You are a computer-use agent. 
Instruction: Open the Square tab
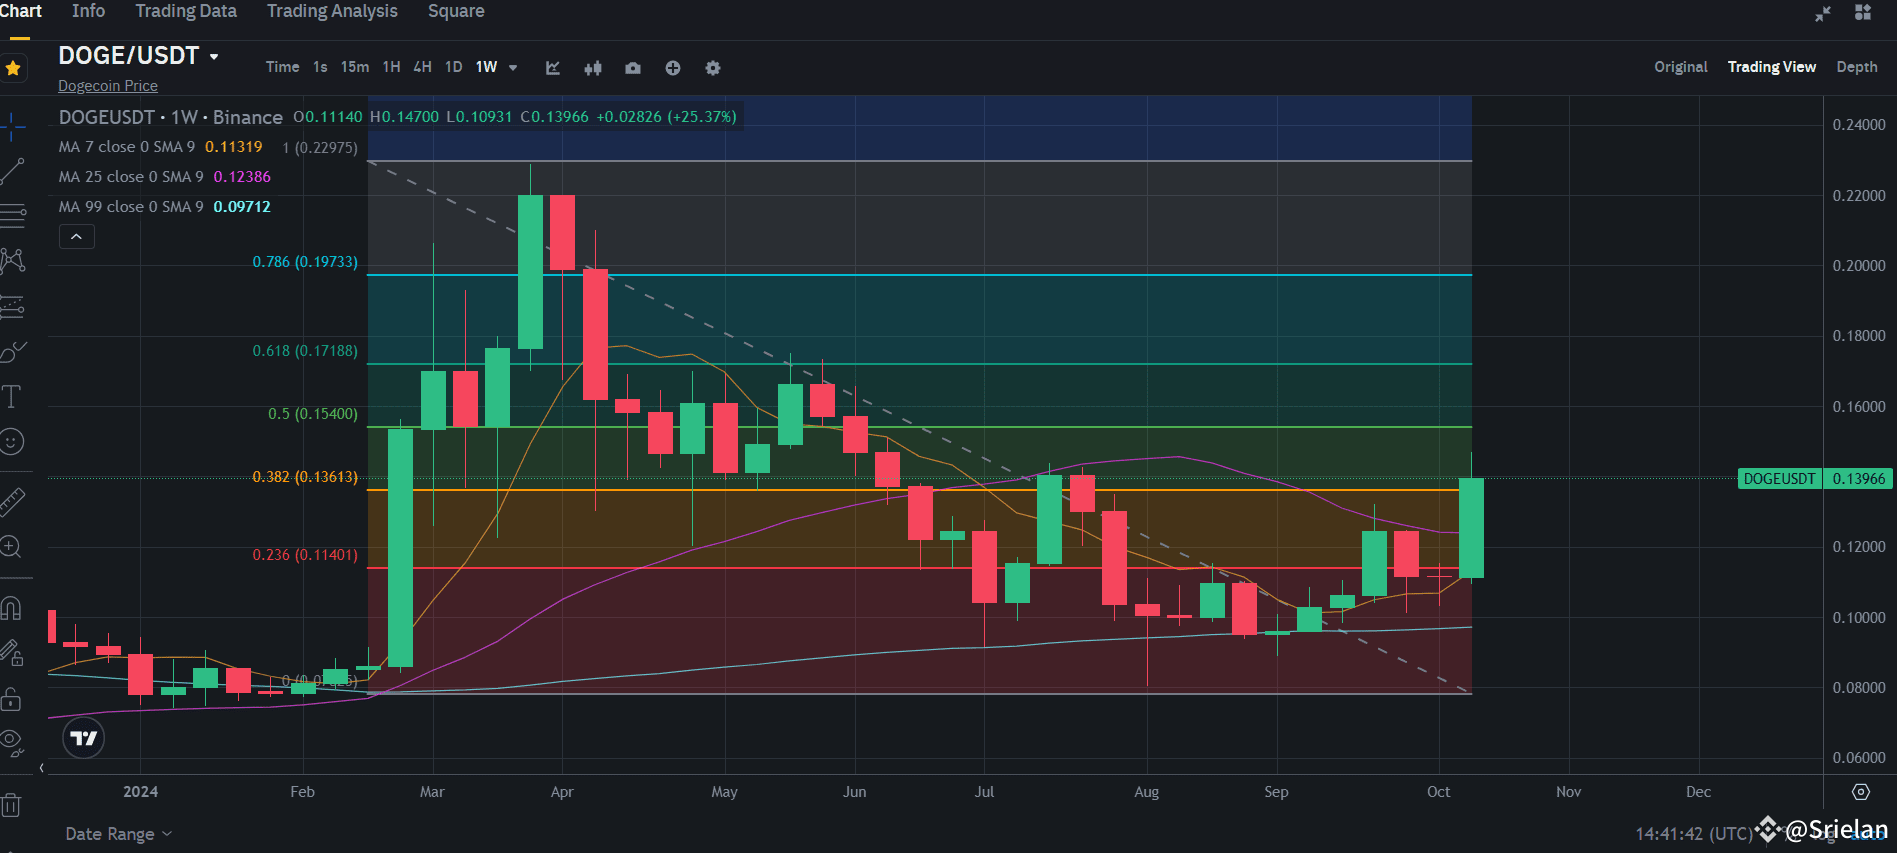pyautogui.click(x=456, y=11)
